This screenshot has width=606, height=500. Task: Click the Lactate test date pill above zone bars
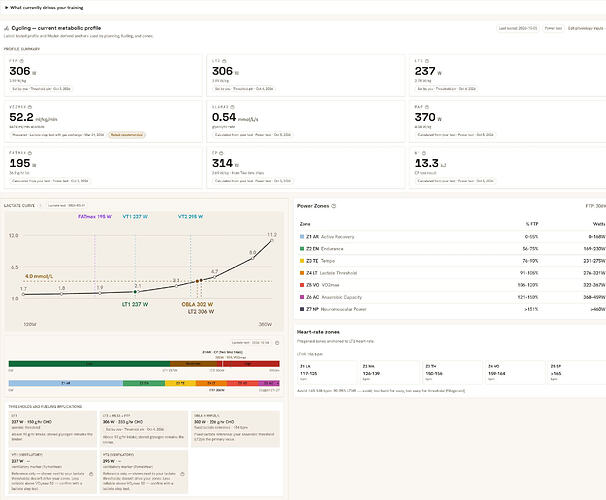pyautogui.click(x=250, y=343)
